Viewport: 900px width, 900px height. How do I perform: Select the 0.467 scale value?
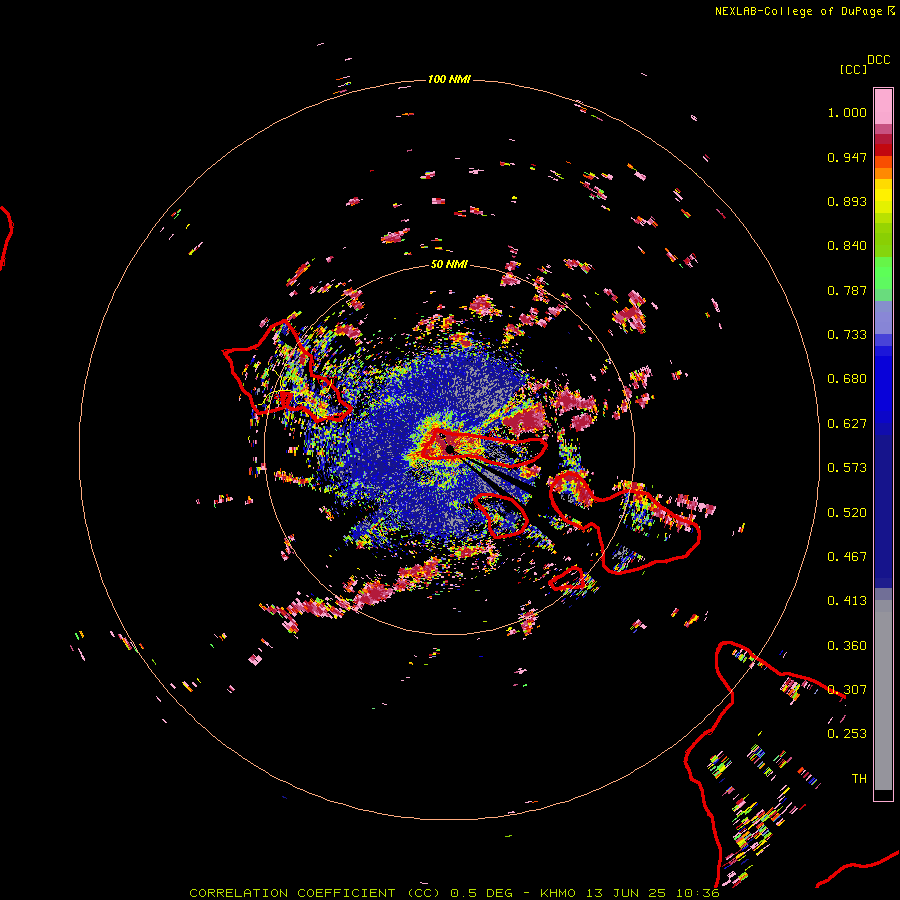847,557
